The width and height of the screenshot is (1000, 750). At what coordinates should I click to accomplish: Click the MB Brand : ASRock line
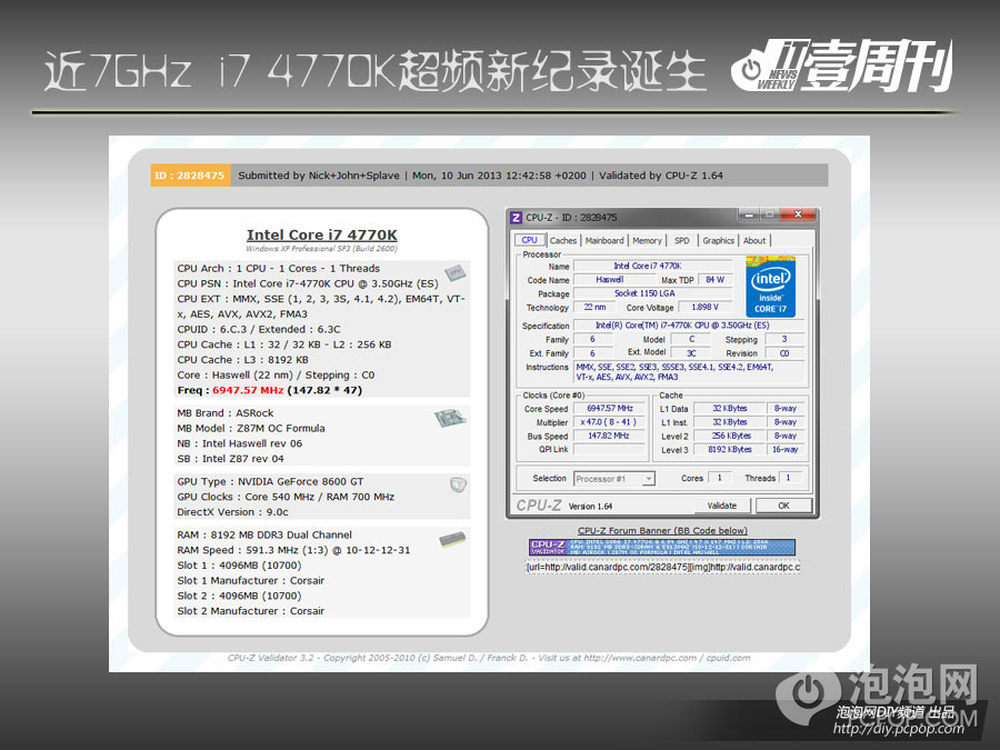[225, 413]
